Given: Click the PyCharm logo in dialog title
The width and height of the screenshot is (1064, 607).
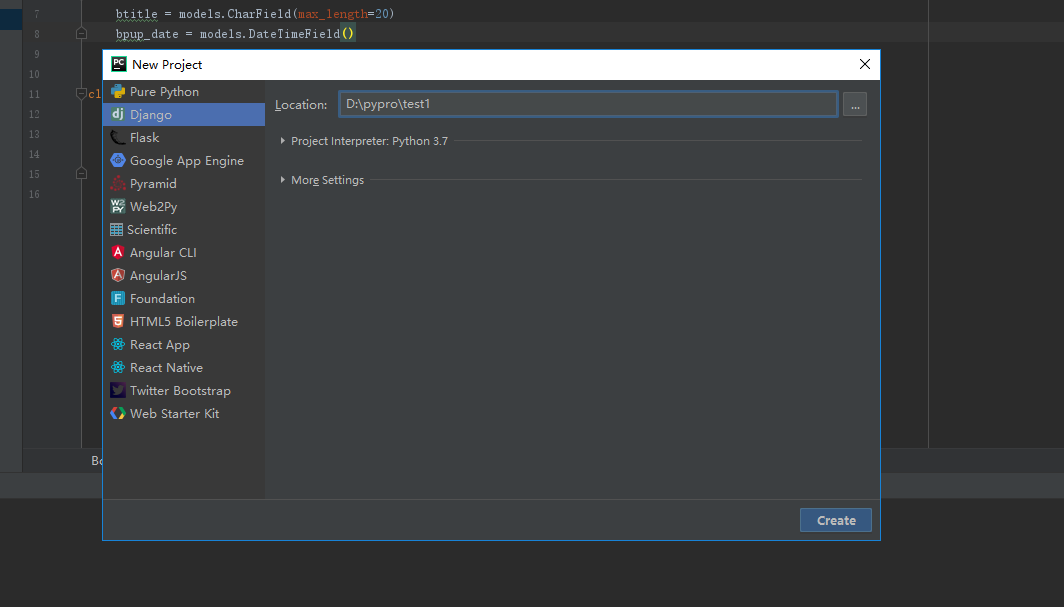Looking at the screenshot, I should tap(119, 64).
